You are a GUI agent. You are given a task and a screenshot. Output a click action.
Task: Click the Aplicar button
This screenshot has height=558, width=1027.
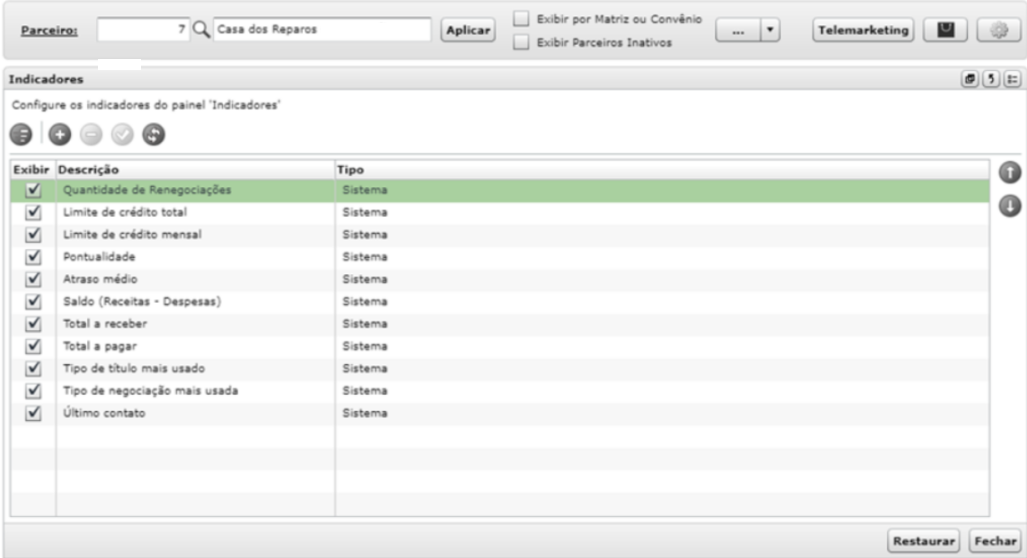(468, 30)
